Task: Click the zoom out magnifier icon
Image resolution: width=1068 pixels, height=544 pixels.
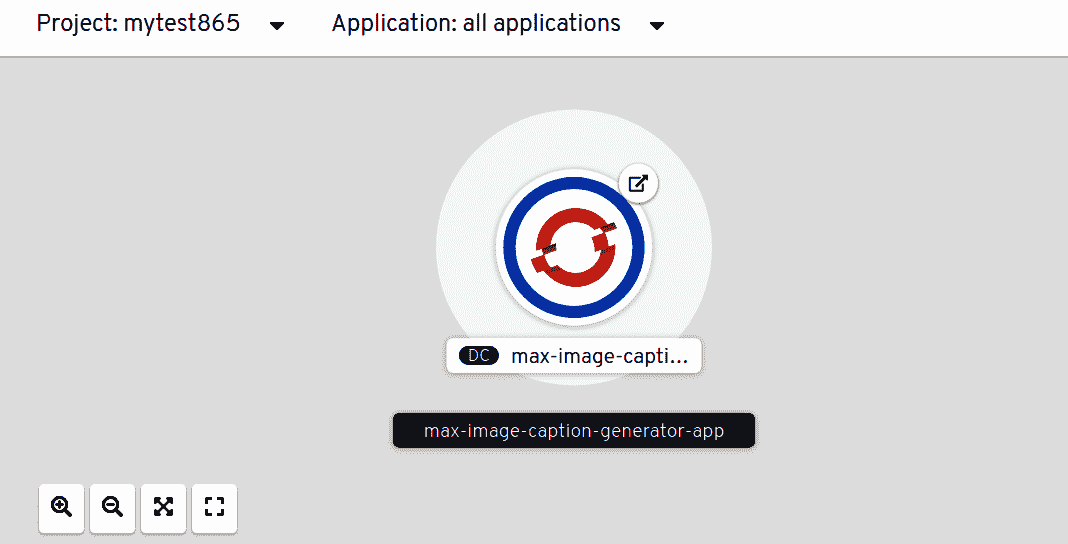Action: coord(112,507)
